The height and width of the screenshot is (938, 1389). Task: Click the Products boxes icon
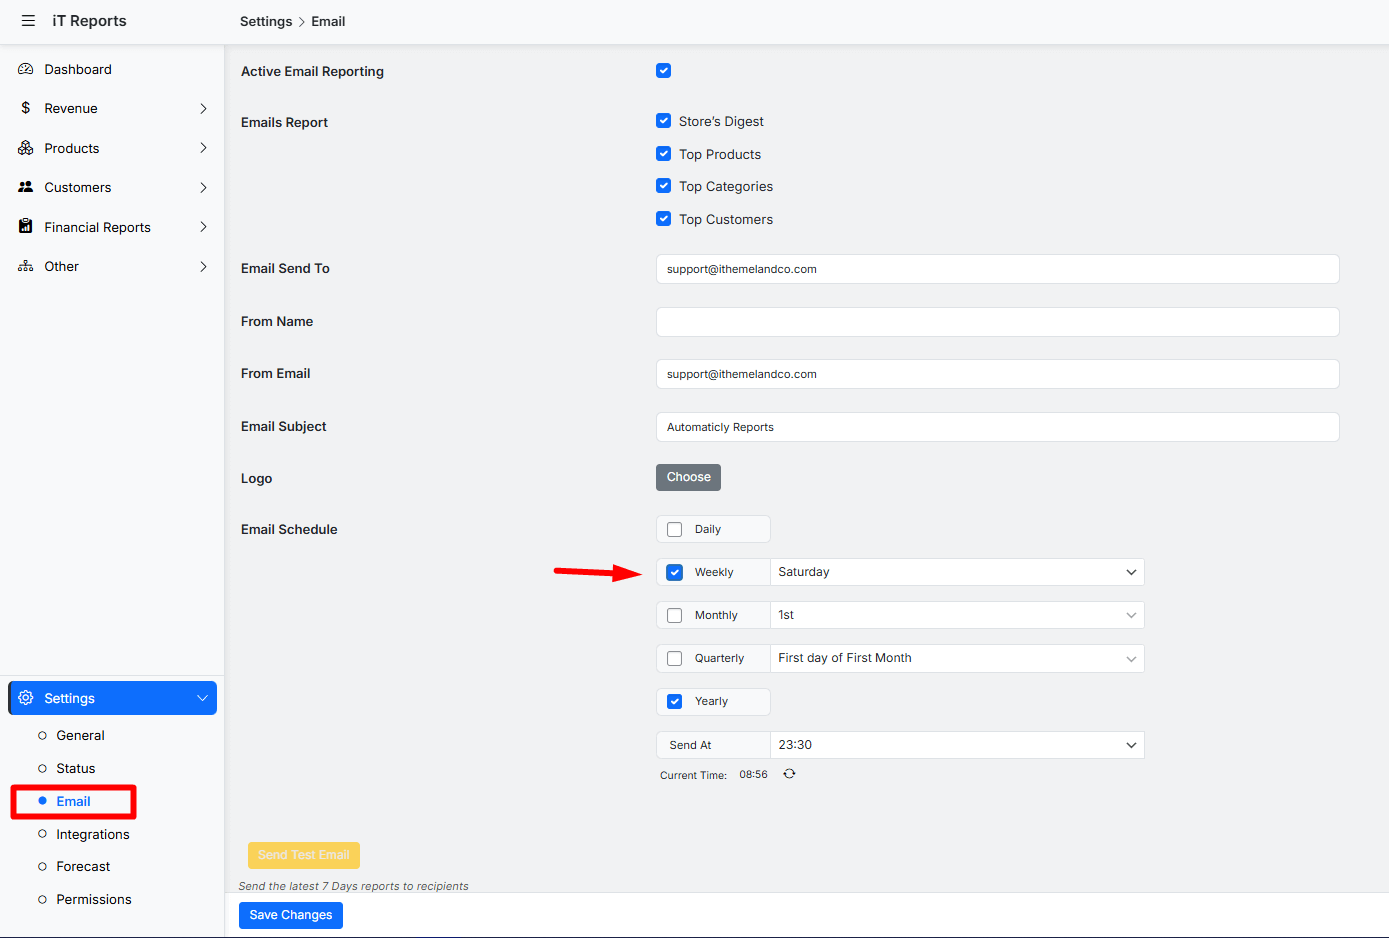tap(26, 148)
